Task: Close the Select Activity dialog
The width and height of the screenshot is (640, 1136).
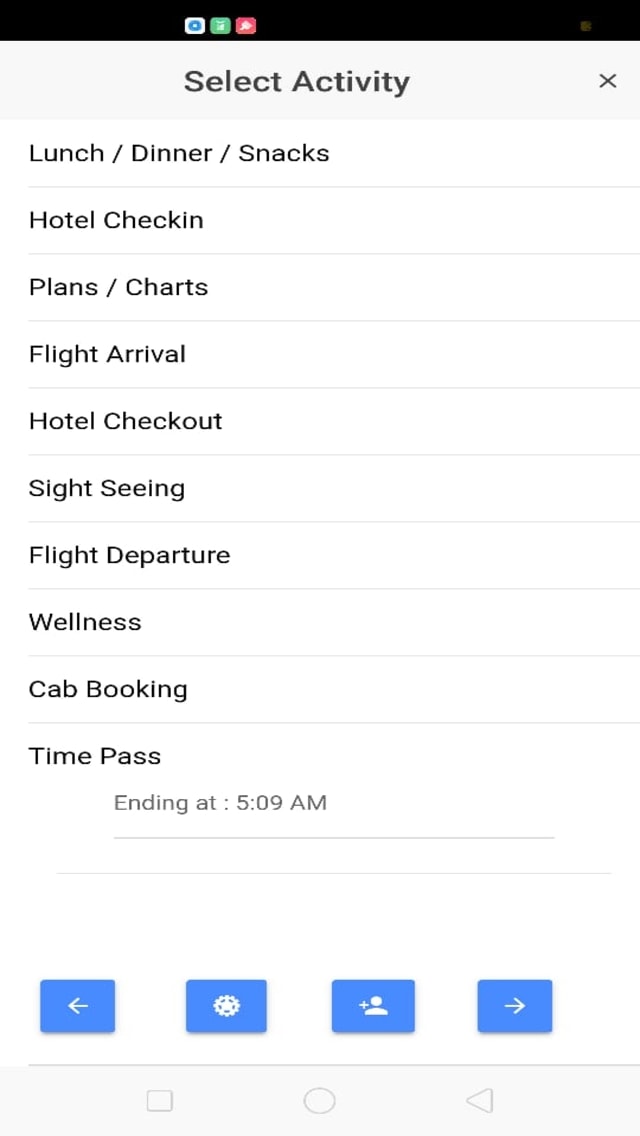Action: 607,81
